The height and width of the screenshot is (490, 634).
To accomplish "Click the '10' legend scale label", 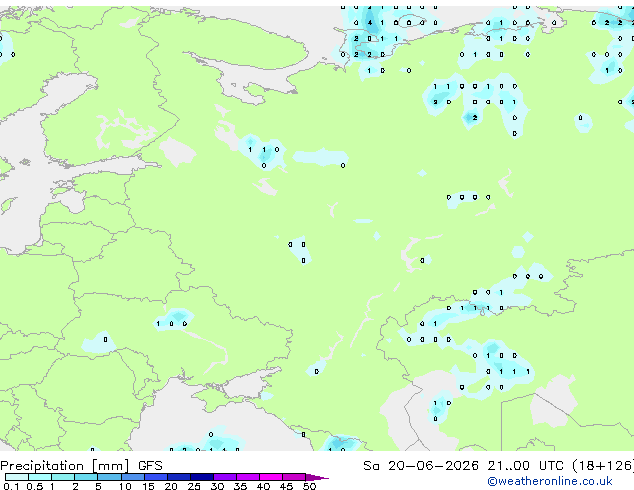I will tap(125, 486).
